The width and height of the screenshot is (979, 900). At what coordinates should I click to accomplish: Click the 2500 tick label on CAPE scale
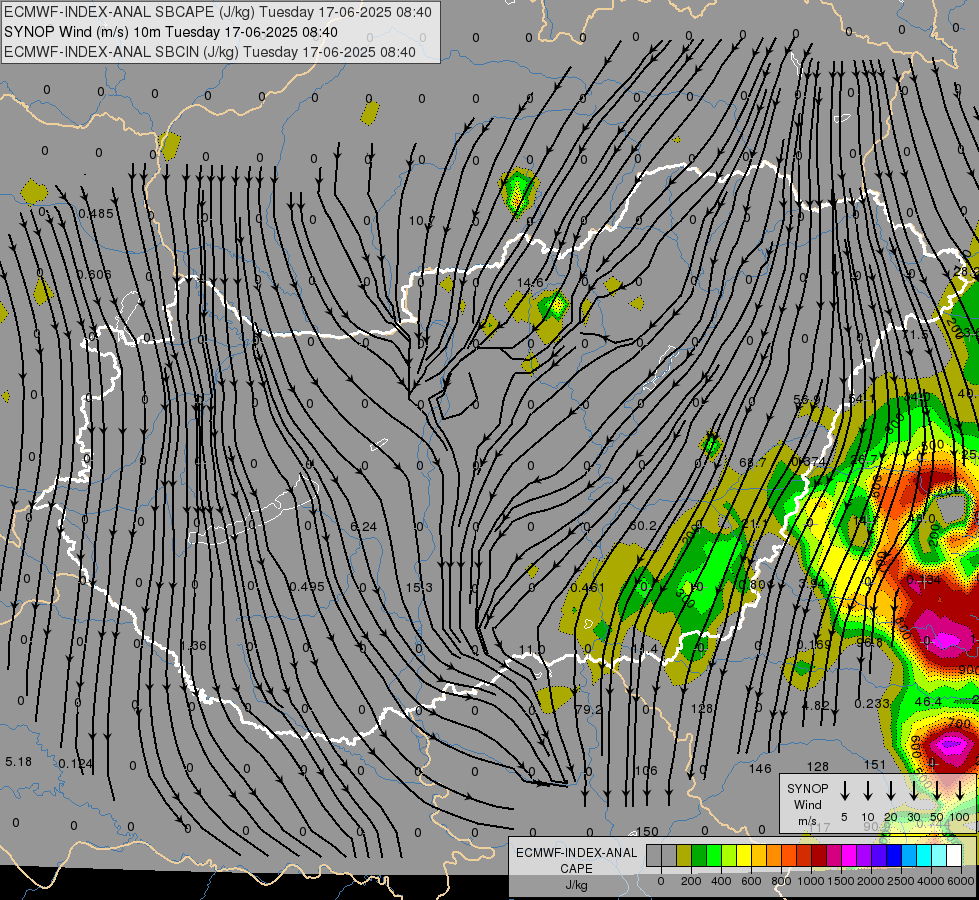pos(901,881)
